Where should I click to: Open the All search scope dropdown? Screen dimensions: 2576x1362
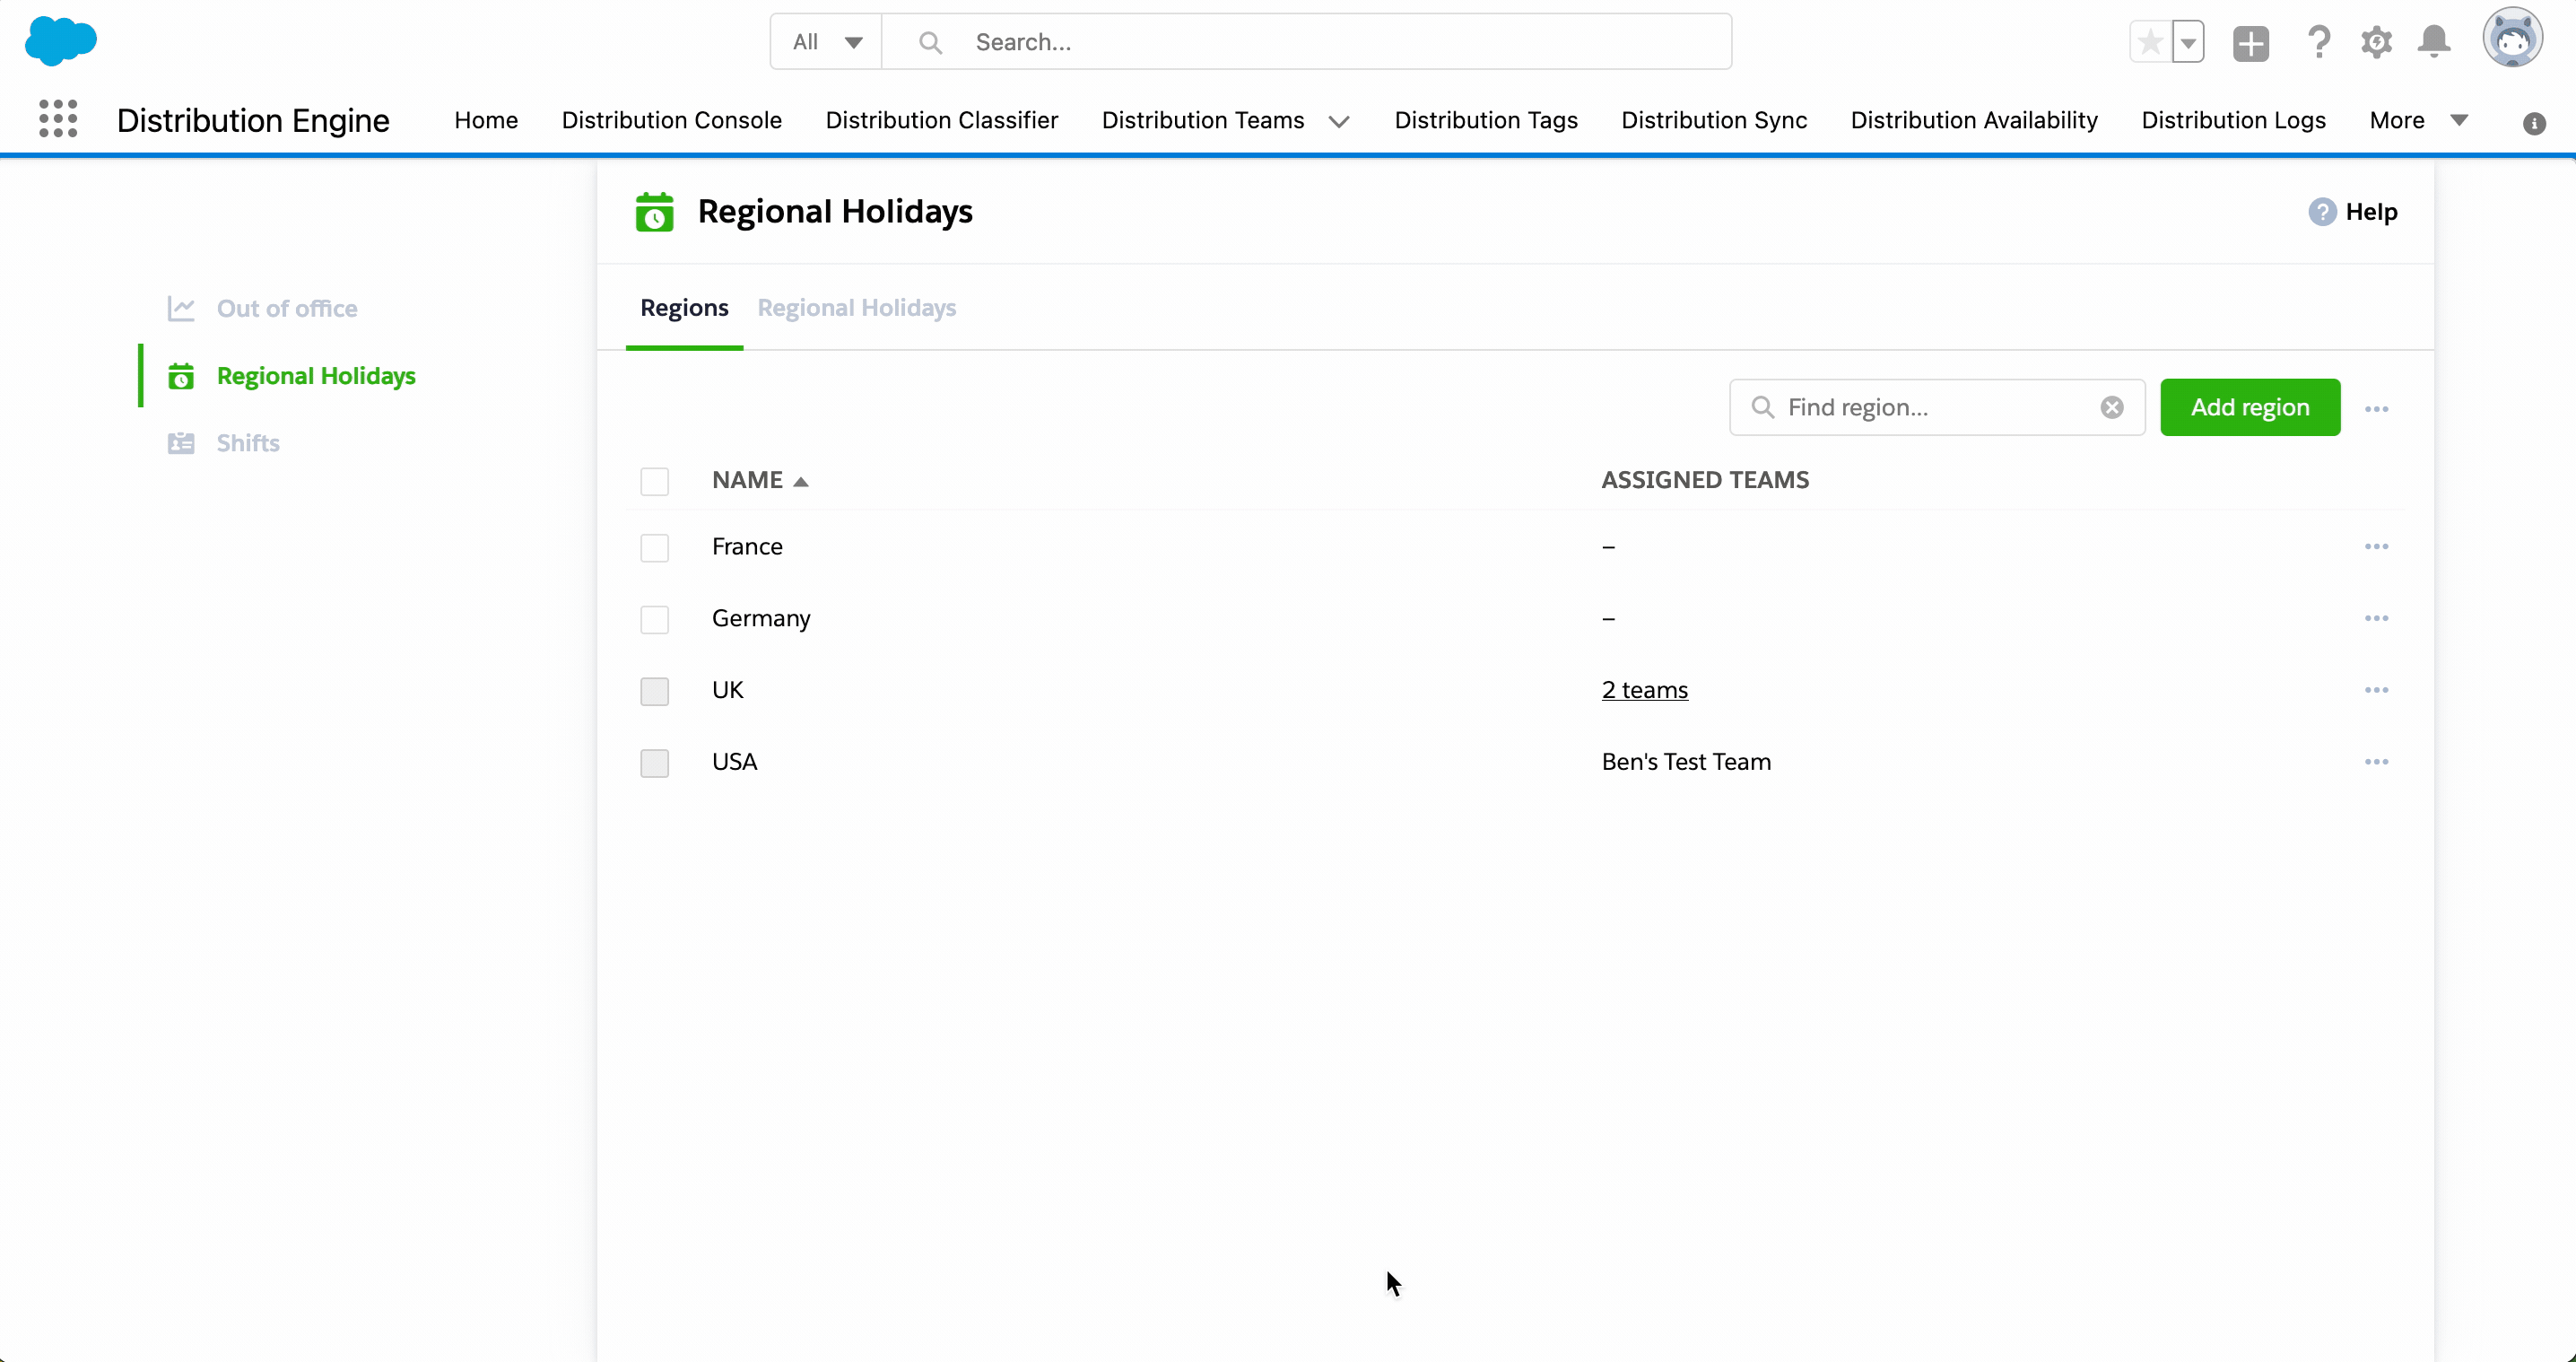click(826, 42)
